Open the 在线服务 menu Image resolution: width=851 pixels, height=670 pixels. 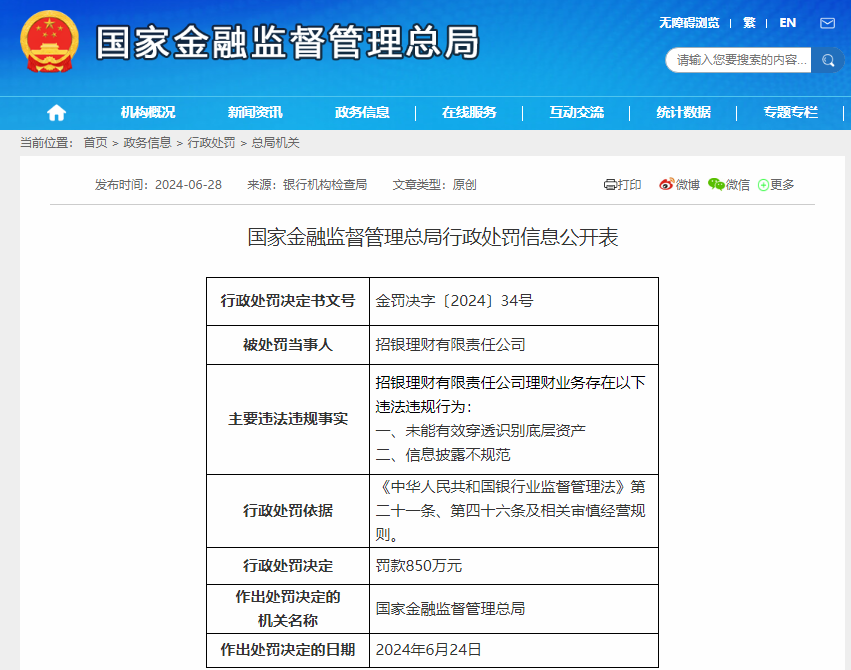(469, 112)
